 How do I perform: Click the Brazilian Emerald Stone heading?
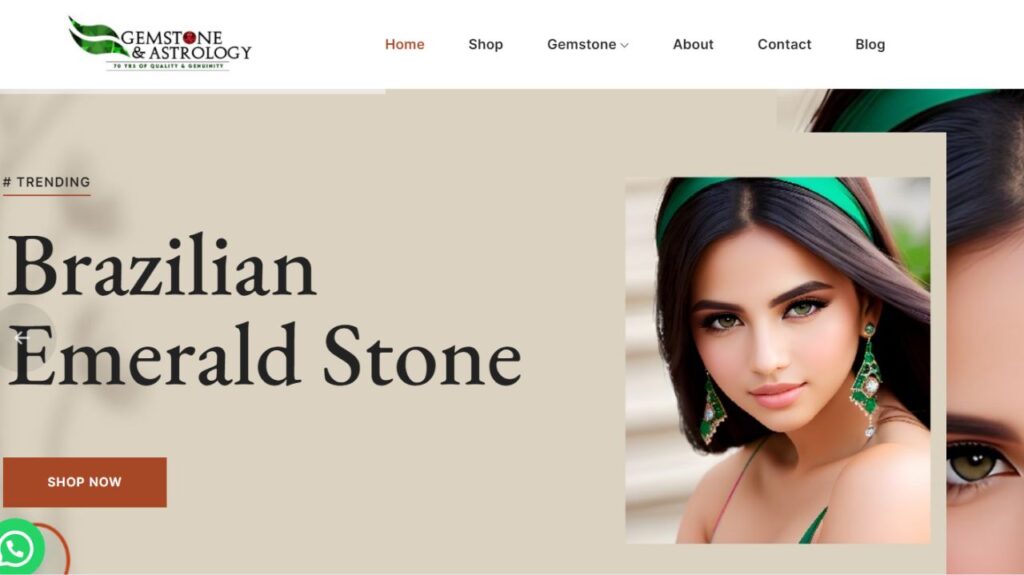coord(264,312)
